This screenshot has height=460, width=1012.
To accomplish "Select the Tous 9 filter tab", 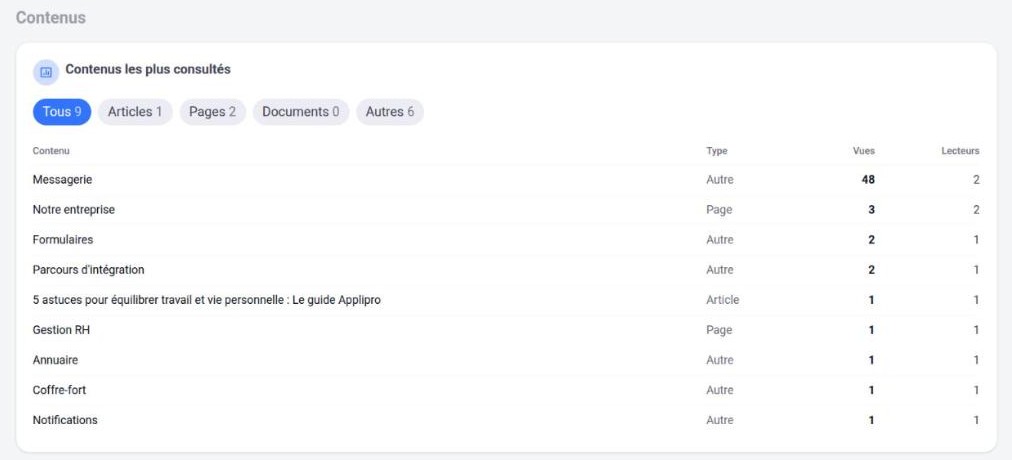I will pos(62,112).
